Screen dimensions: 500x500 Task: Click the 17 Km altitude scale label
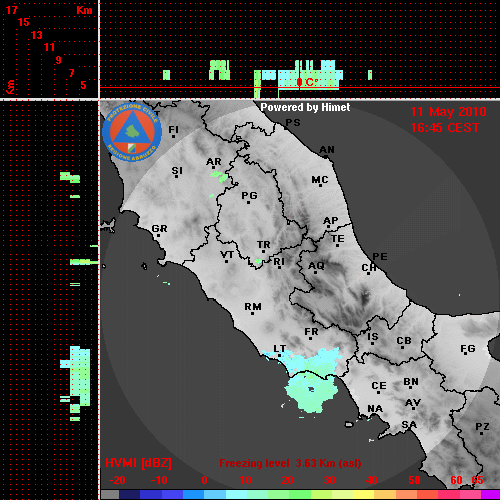11,10
